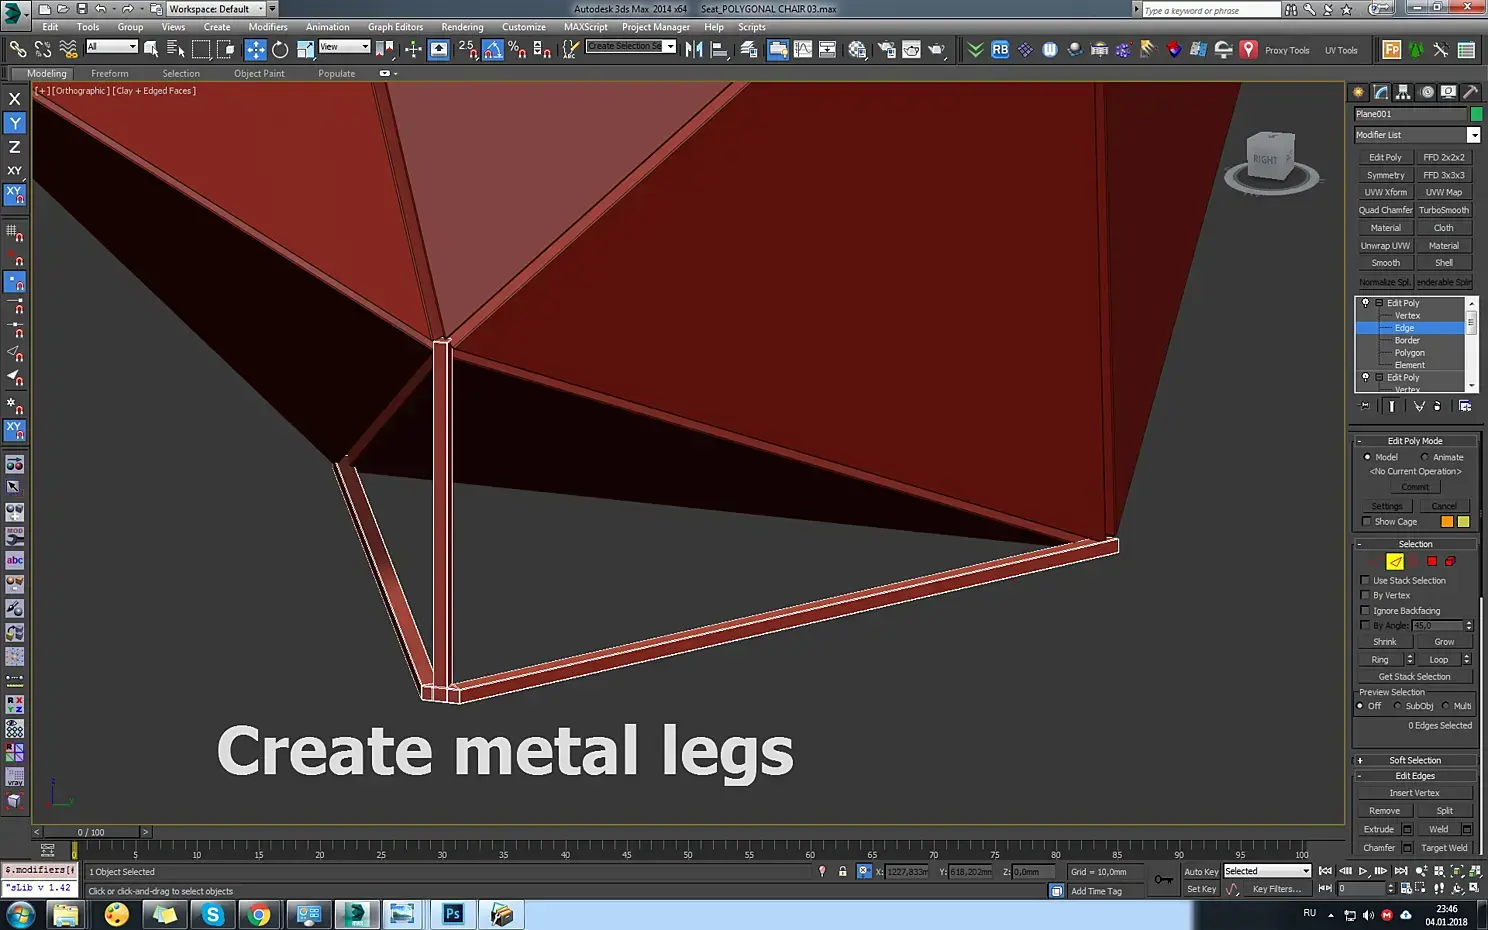Image resolution: width=1488 pixels, height=930 pixels.
Task: Switch to the Freeform ribbon tab
Action: tap(109, 73)
